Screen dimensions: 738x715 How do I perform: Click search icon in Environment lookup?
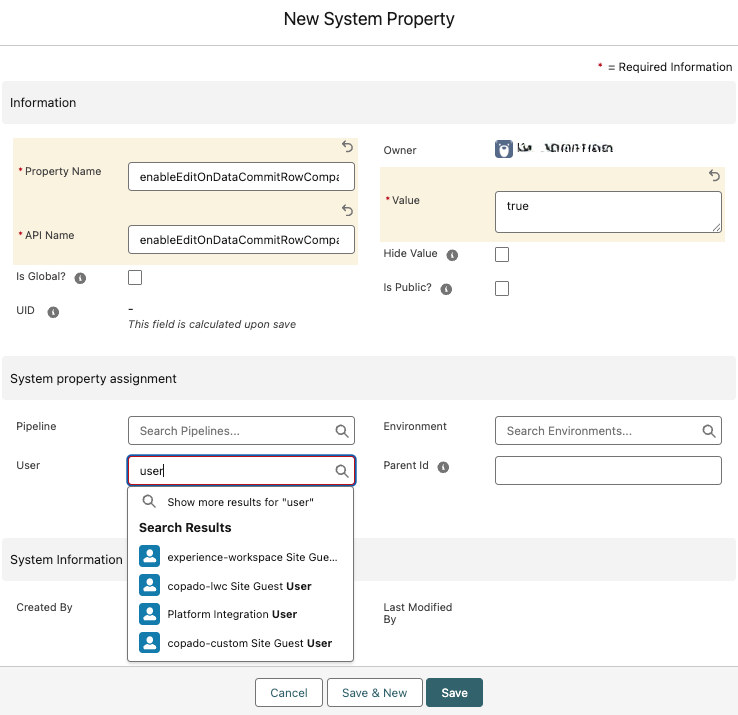tap(709, 431)
